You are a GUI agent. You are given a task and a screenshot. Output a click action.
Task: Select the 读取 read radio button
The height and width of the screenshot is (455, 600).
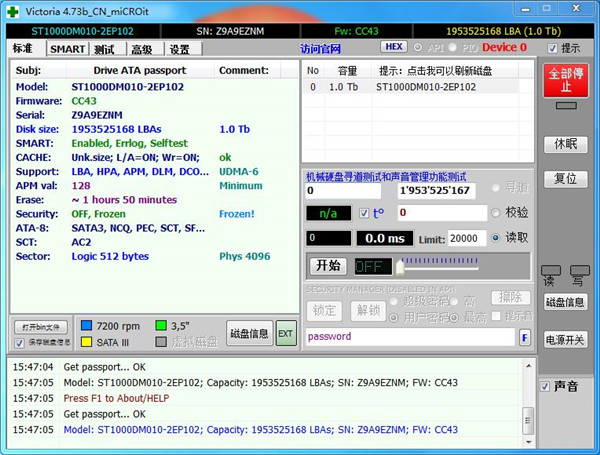[496, 237]
